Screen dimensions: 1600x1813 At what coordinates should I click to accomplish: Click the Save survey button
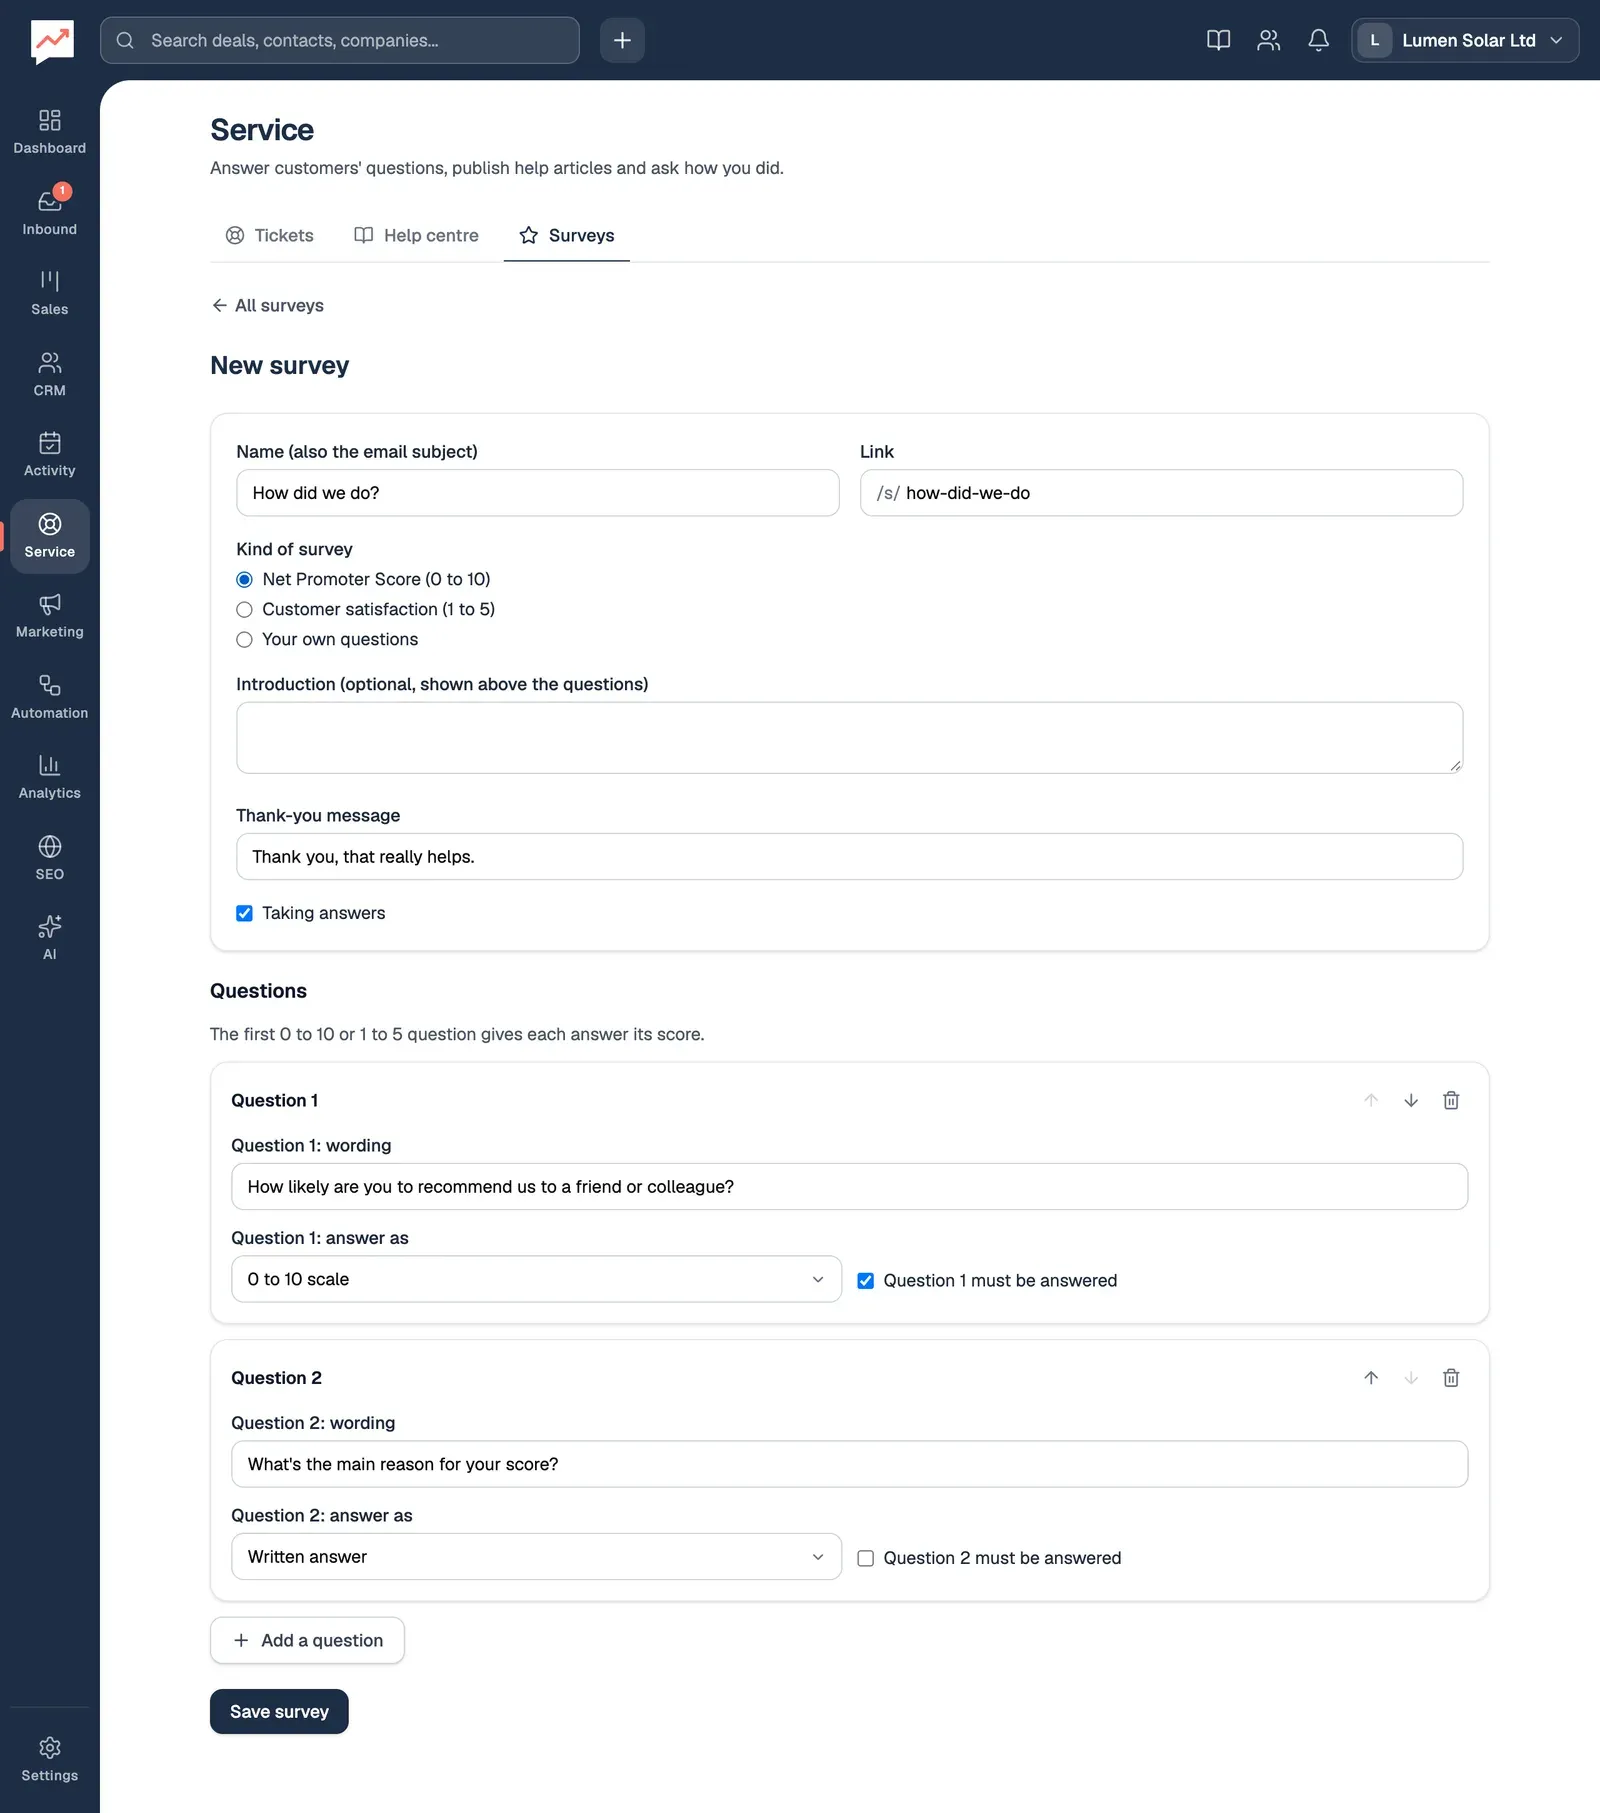tap(279, 1712)
